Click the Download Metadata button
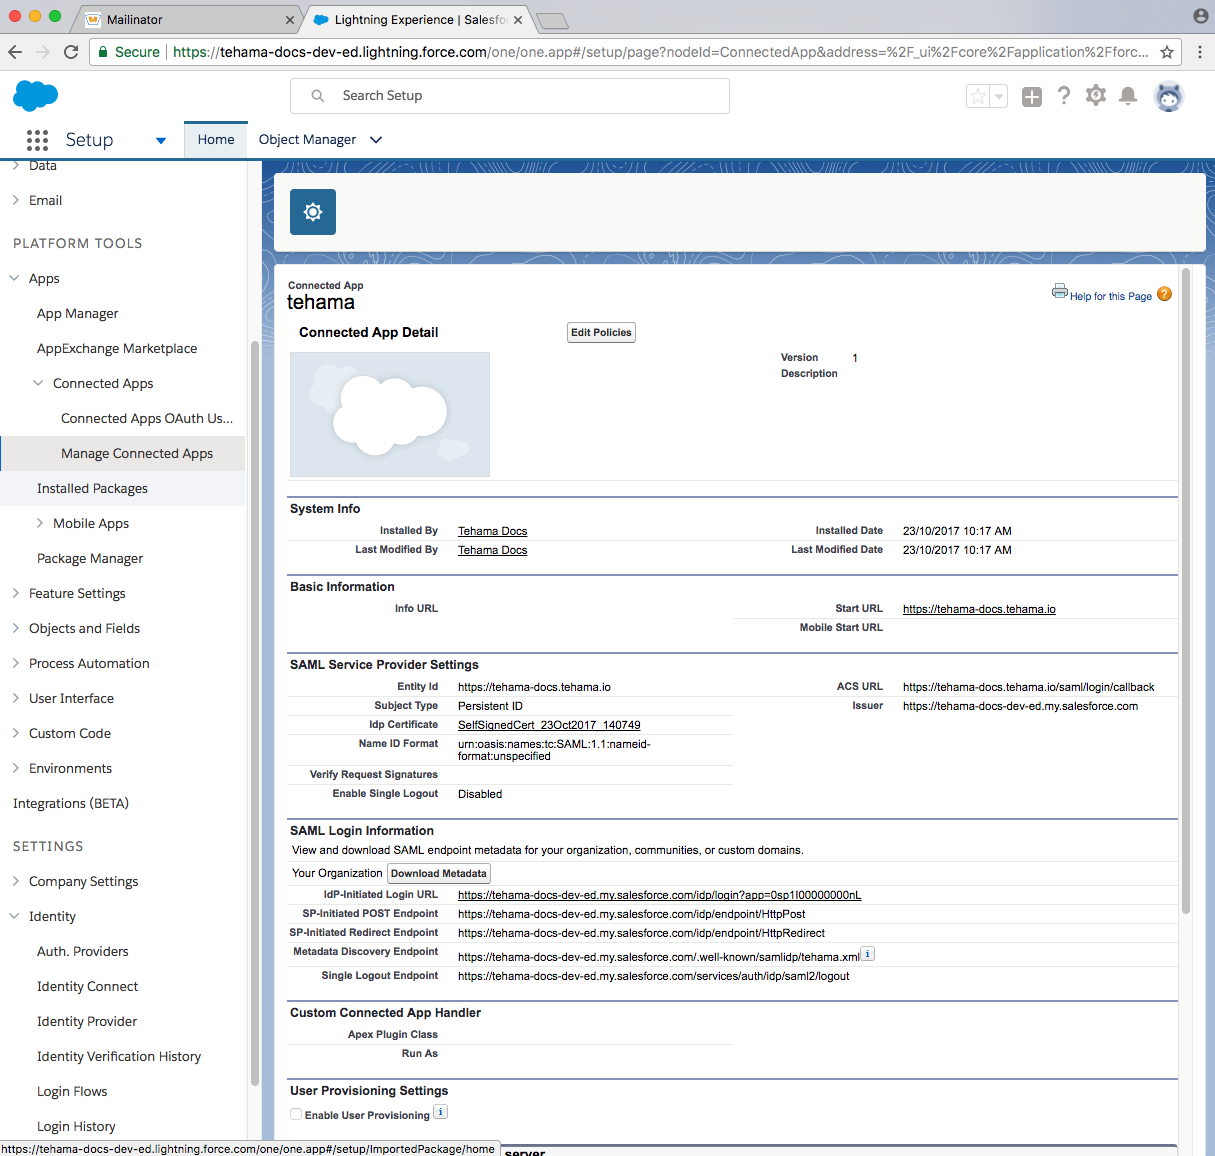 [439, 873]
